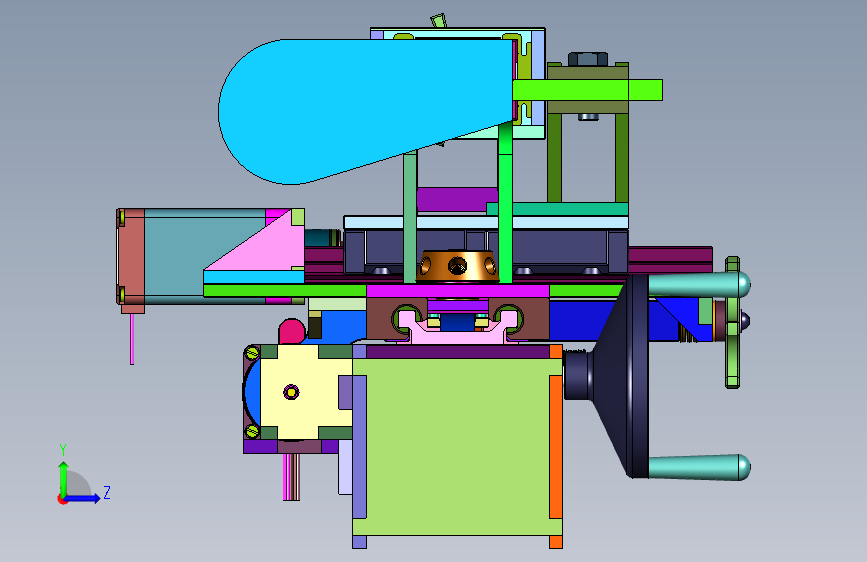Click the Z axis label
Viewport: 867px width, 562px height.
107,492
